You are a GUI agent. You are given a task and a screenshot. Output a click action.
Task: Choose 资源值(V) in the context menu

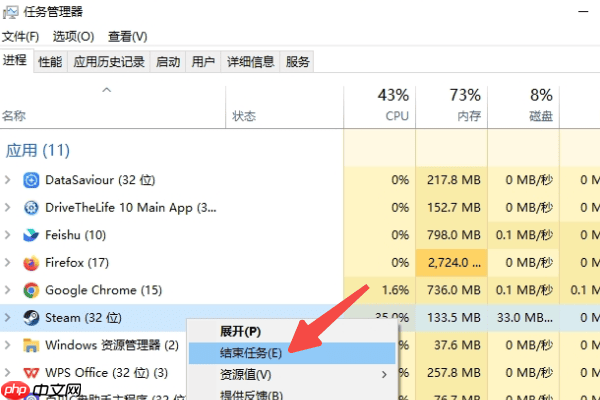click(x=292, y=374)
